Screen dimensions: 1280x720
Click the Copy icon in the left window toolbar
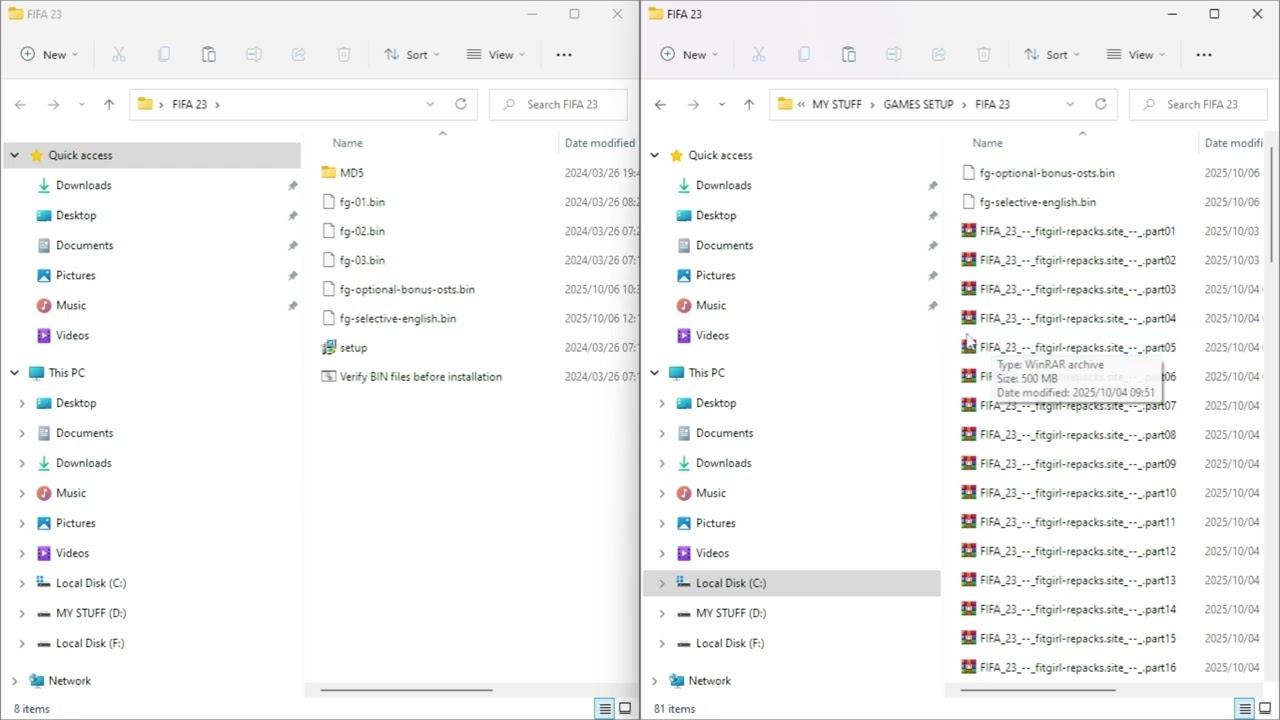164,55
